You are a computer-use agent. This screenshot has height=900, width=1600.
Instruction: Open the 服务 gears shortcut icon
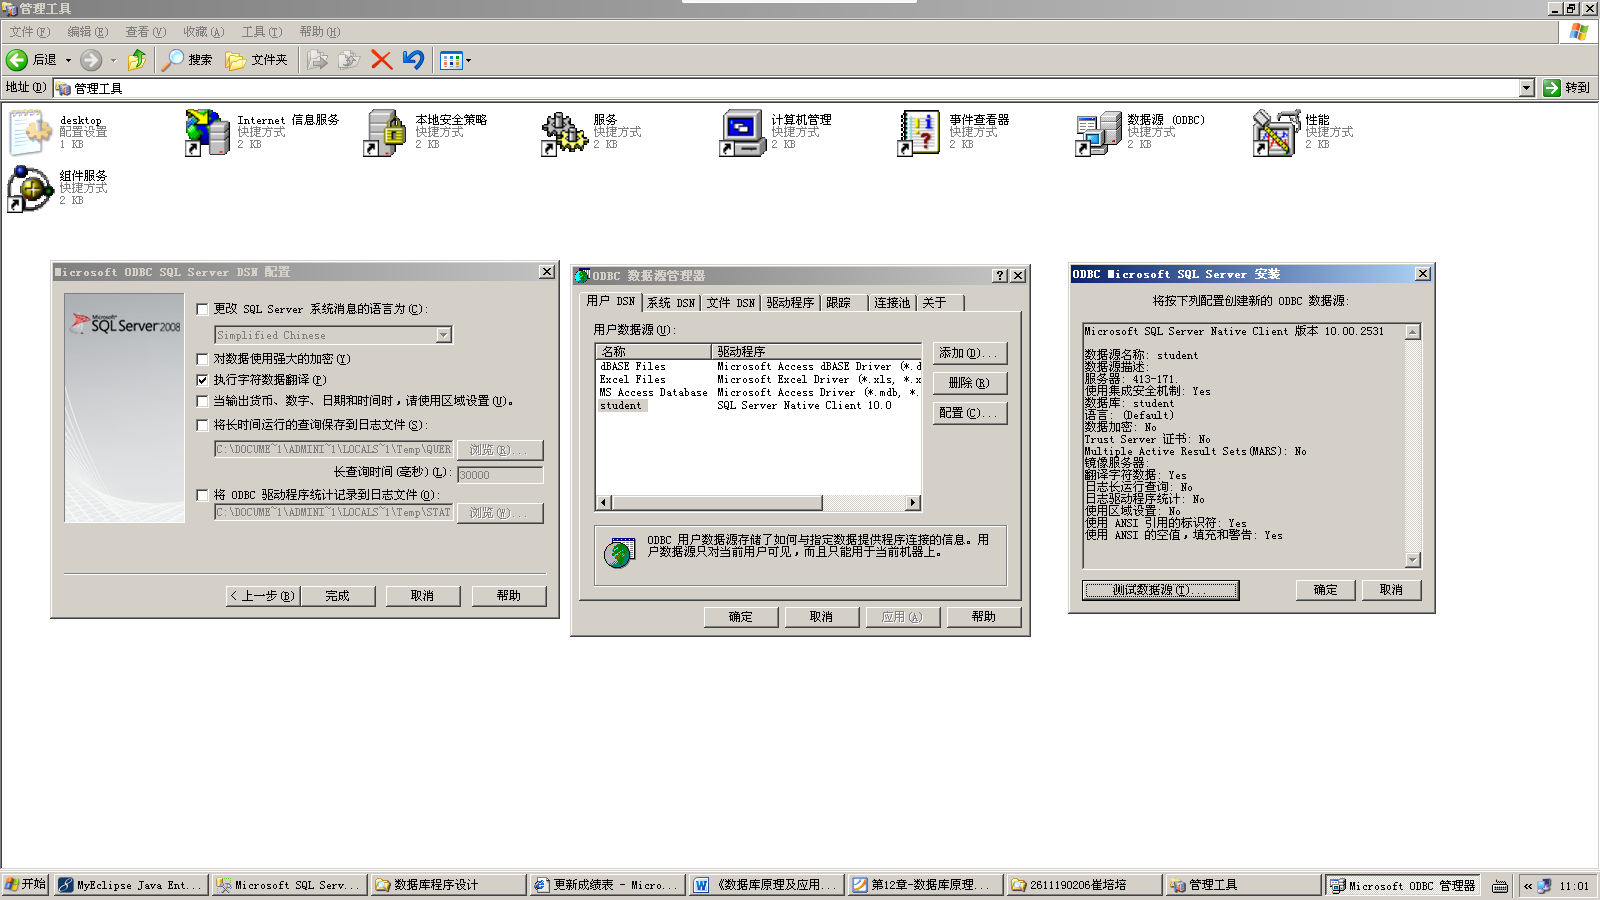pyautogui.click(x=564, y=132)
